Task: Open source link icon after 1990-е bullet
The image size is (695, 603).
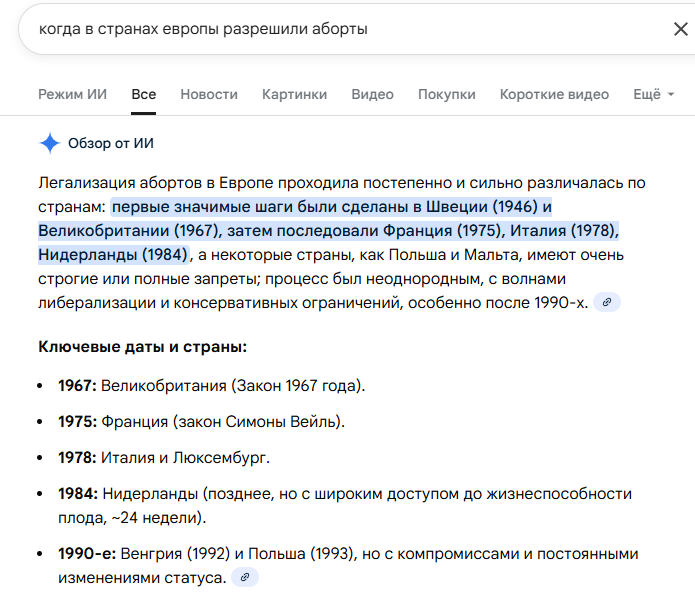Action: [245, 577]
